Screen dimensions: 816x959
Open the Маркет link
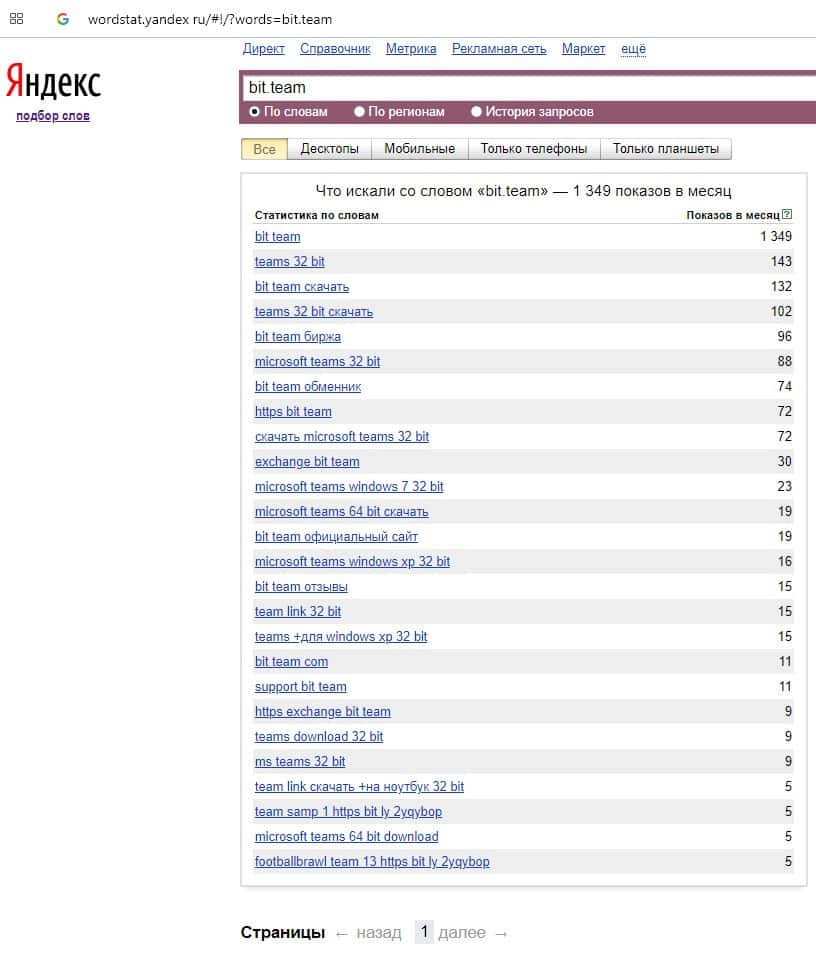click(x=584, y=49)
